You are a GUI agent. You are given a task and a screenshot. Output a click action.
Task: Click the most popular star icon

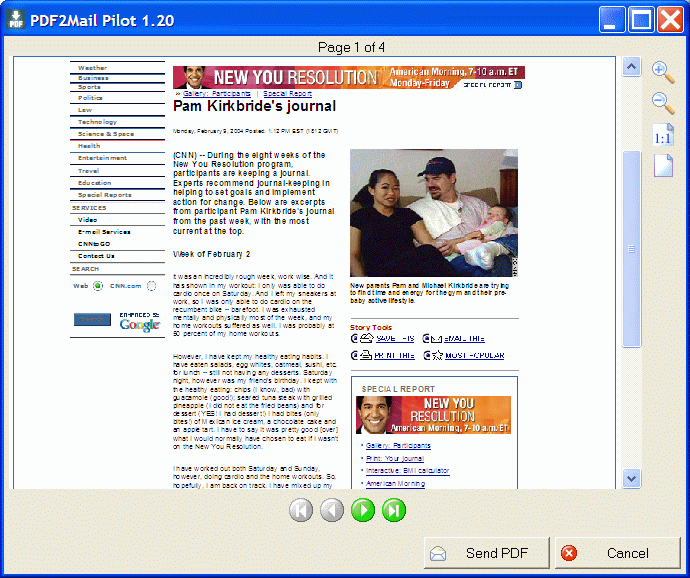[437, 355]
